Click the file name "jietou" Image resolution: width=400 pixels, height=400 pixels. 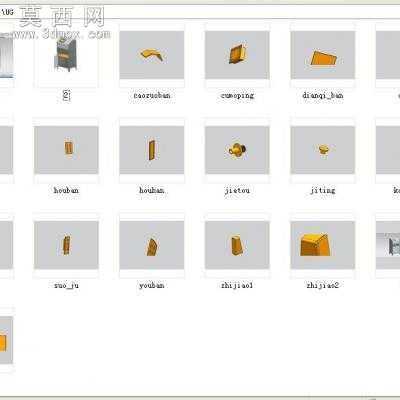pos(237,191)
